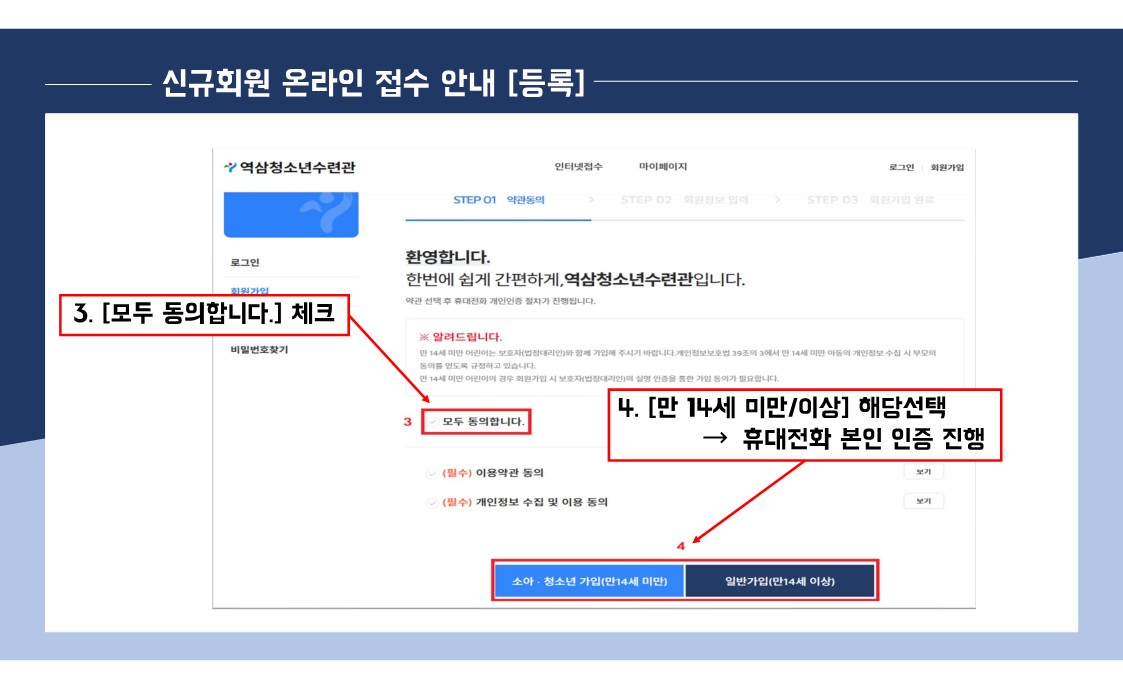
Task: Check the 모두 동의합니다 checkbox
Action: tap(432, 422)
